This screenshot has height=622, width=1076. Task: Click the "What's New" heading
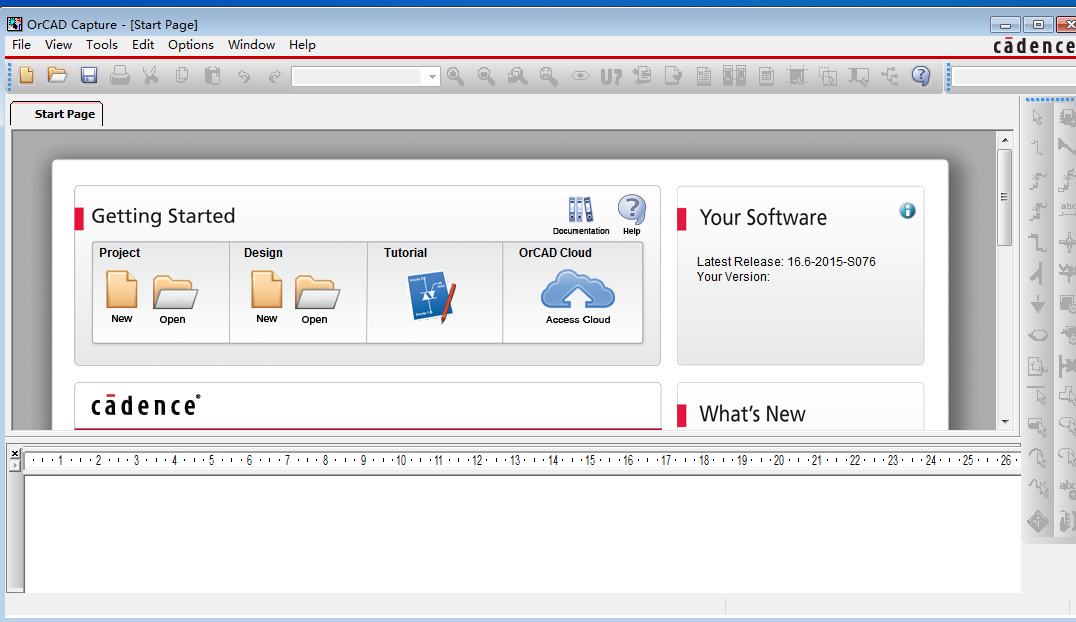tap(752, 414)
